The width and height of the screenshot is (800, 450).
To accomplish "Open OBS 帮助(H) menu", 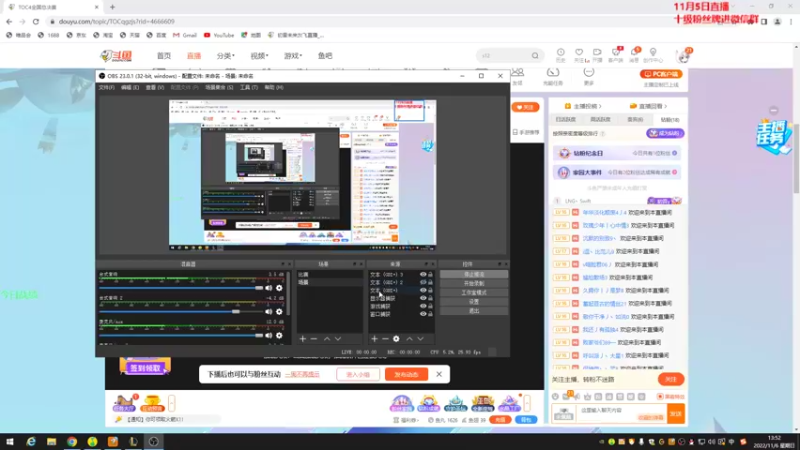I will click(x=273, y=88).
